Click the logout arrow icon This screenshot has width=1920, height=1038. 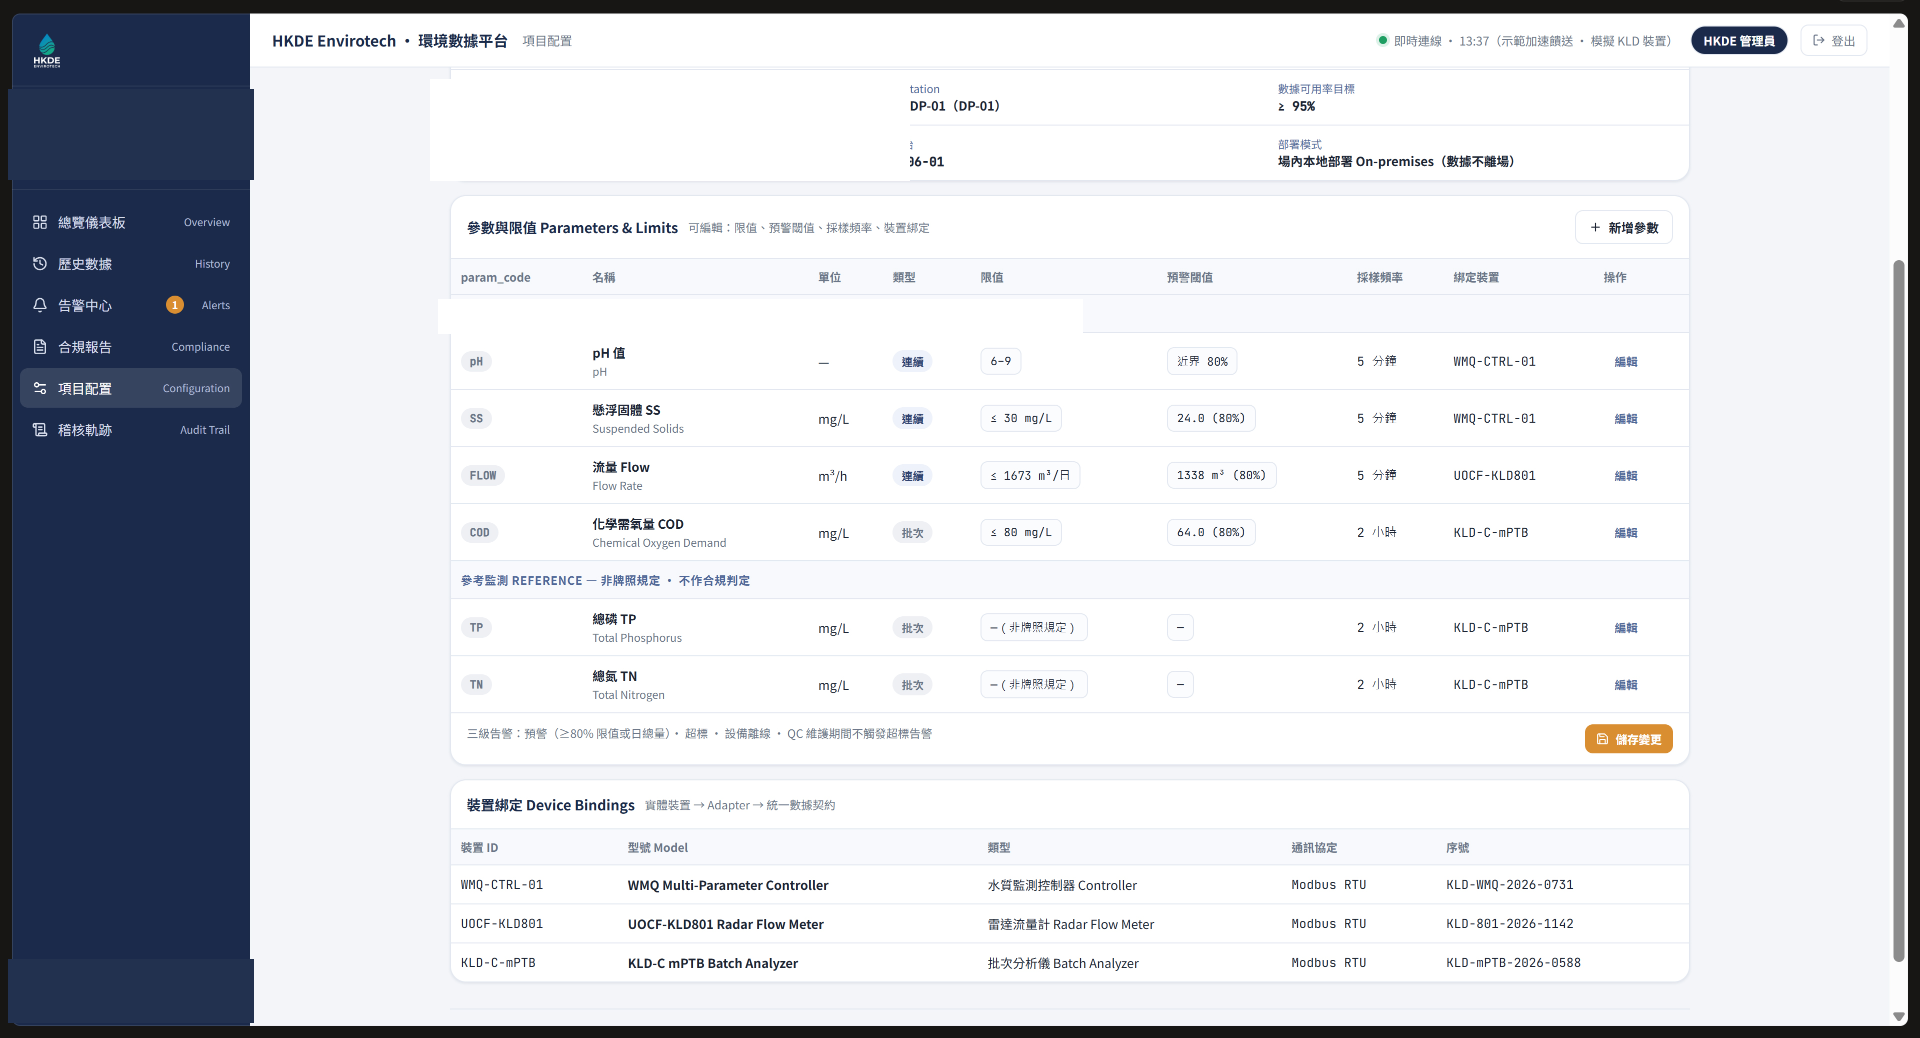coord(1819,40)
